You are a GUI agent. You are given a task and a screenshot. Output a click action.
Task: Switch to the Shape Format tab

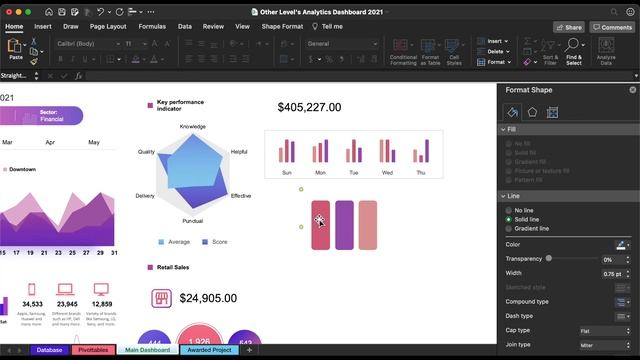click(282, 27)
